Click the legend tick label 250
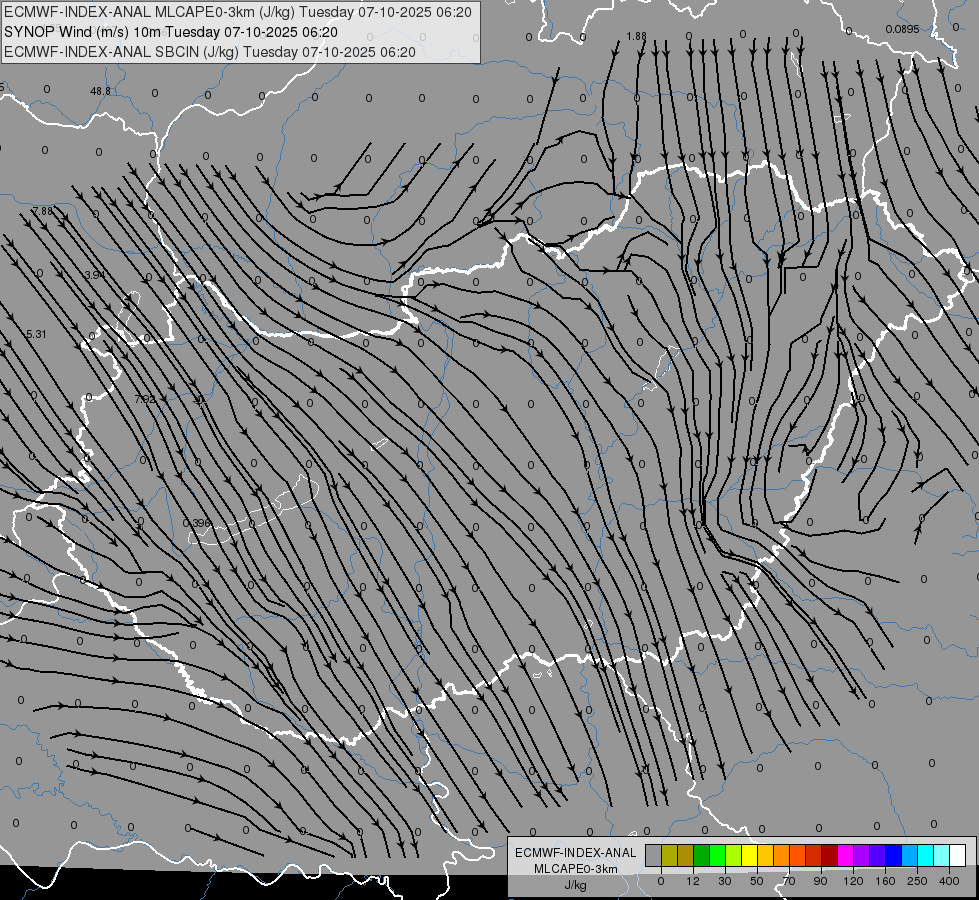 (x=918, y=881)
